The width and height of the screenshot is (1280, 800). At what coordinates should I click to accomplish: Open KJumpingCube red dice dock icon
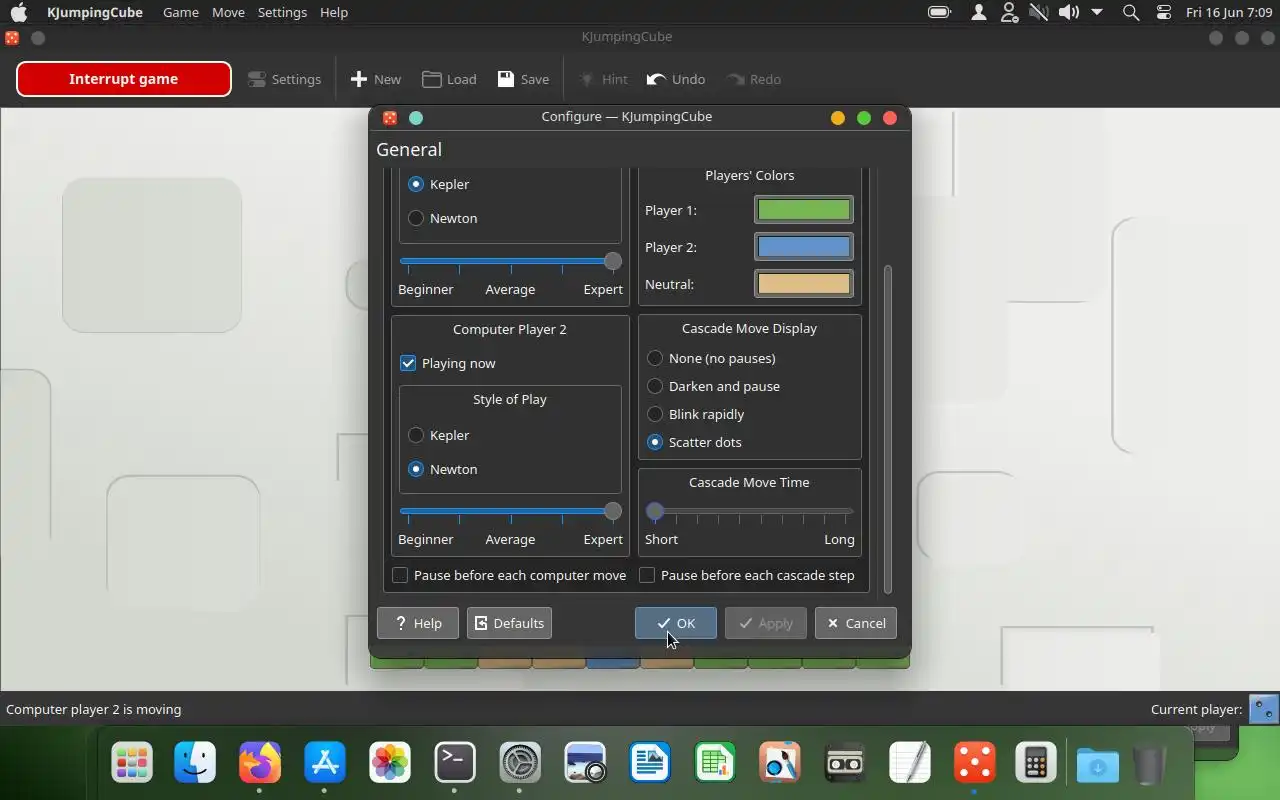[974, 764]
